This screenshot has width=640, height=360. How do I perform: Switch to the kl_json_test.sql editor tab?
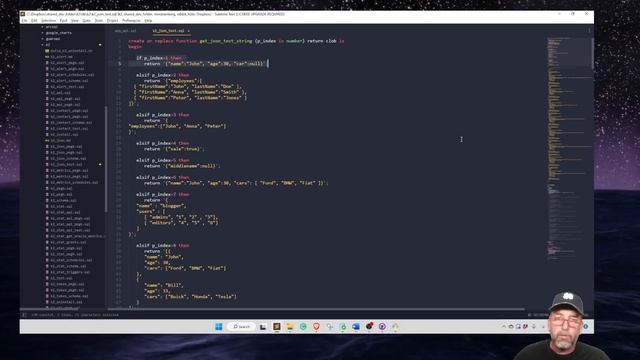[x=168, y=31]
